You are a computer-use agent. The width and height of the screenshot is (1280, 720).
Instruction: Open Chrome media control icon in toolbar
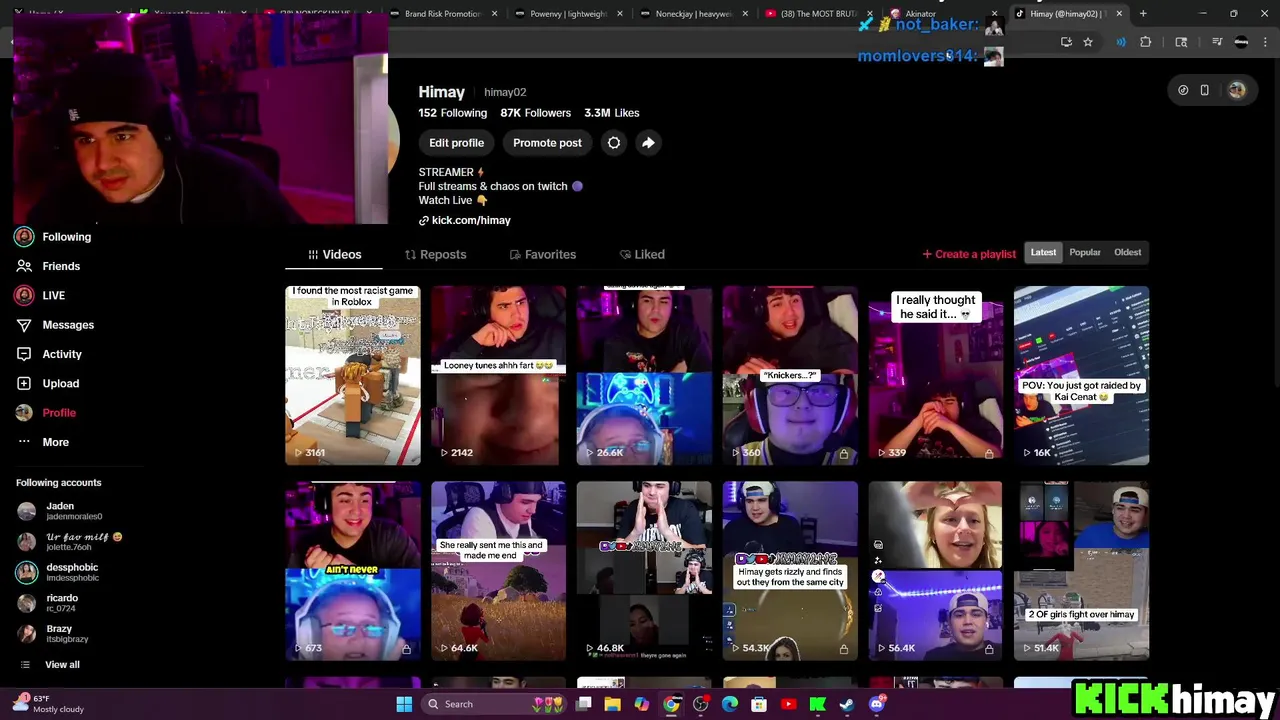click(x=1217, y=42)
